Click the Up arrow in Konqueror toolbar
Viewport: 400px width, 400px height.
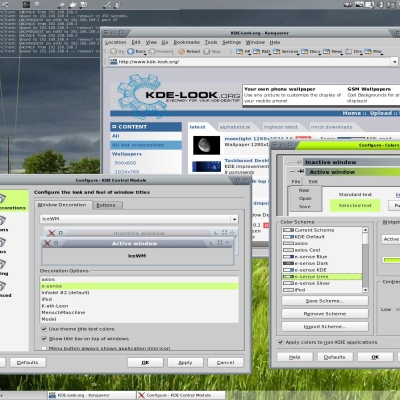pos(113,51)
